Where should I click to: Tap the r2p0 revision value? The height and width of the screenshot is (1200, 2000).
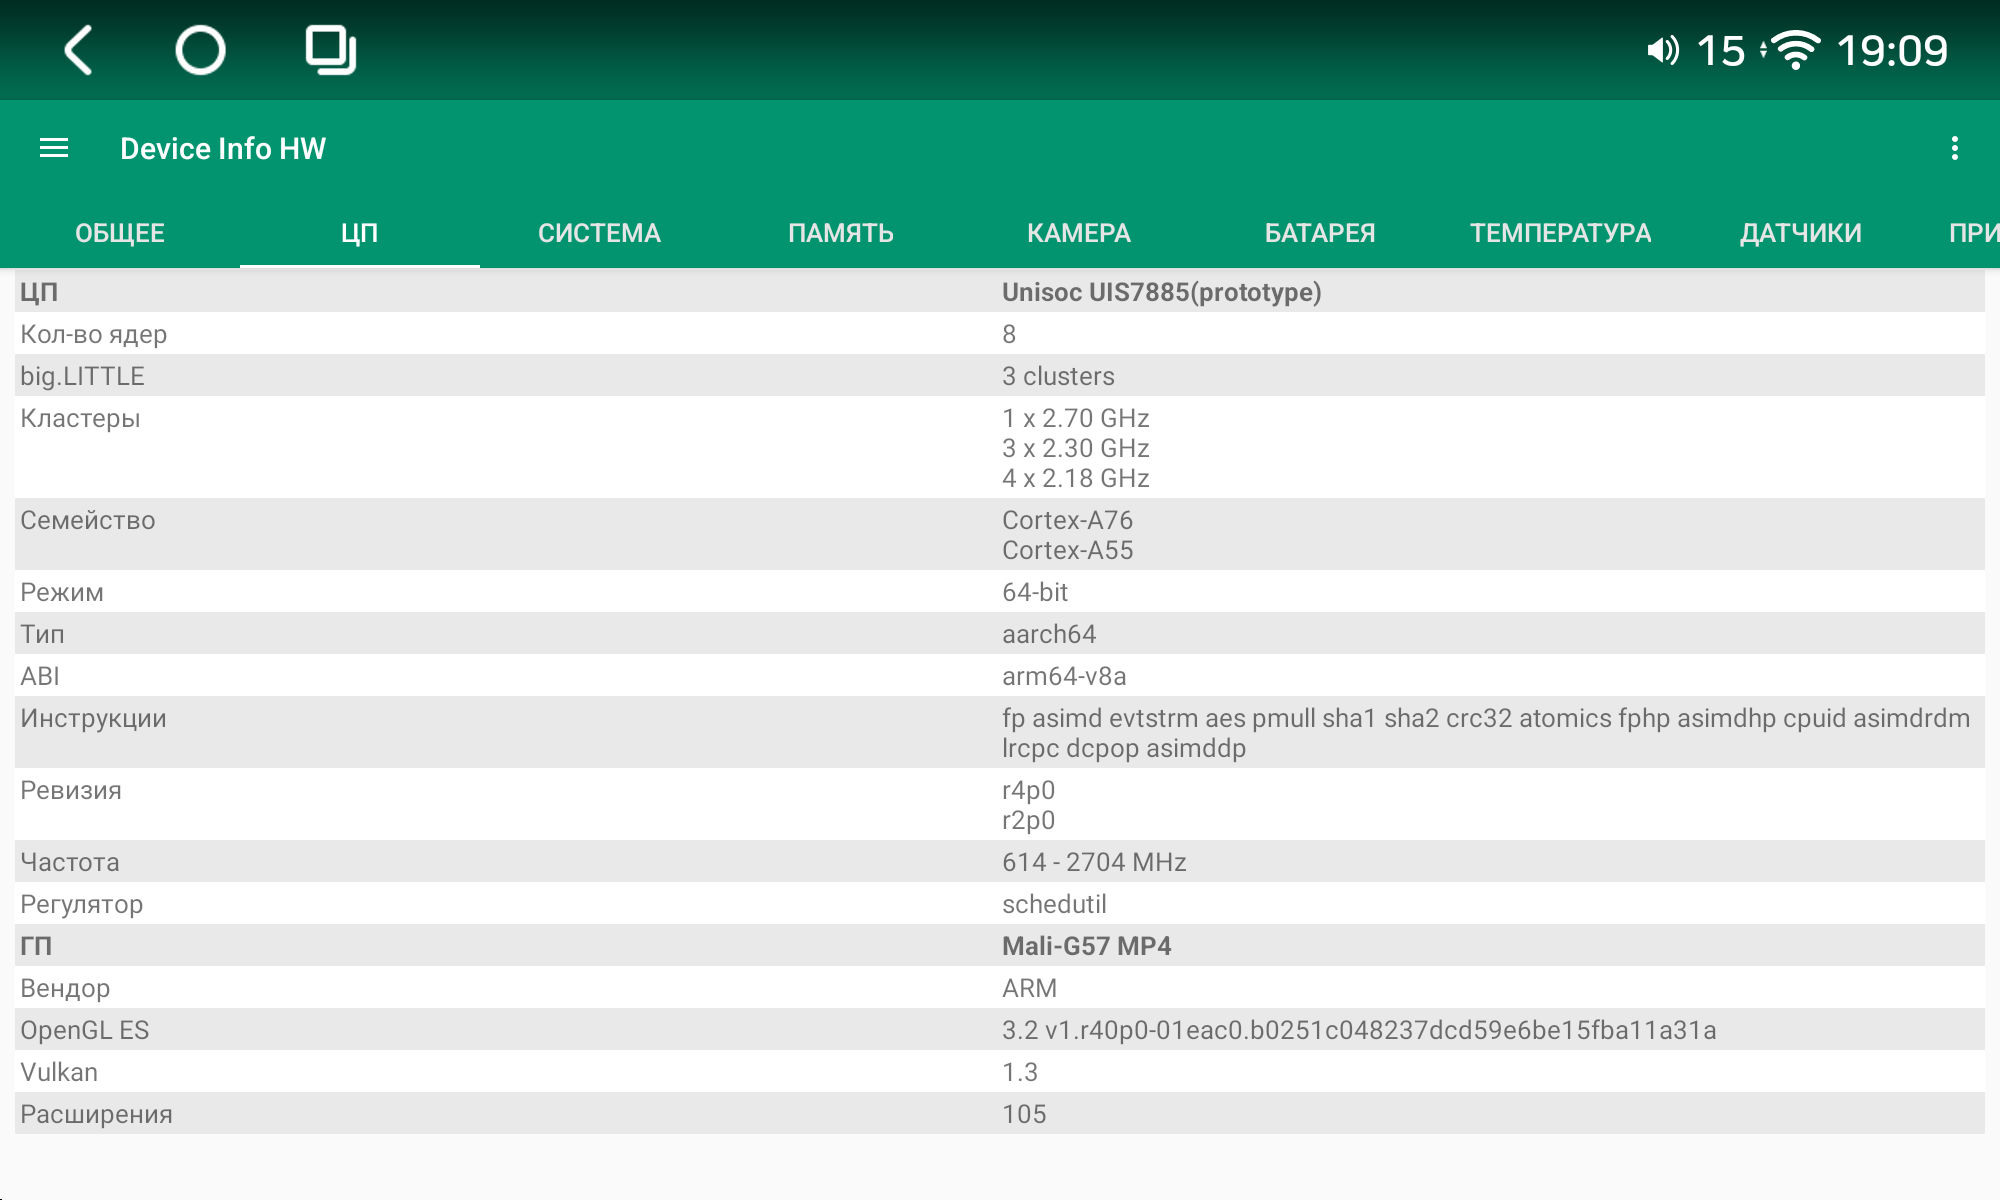[x=1028, y=820]
